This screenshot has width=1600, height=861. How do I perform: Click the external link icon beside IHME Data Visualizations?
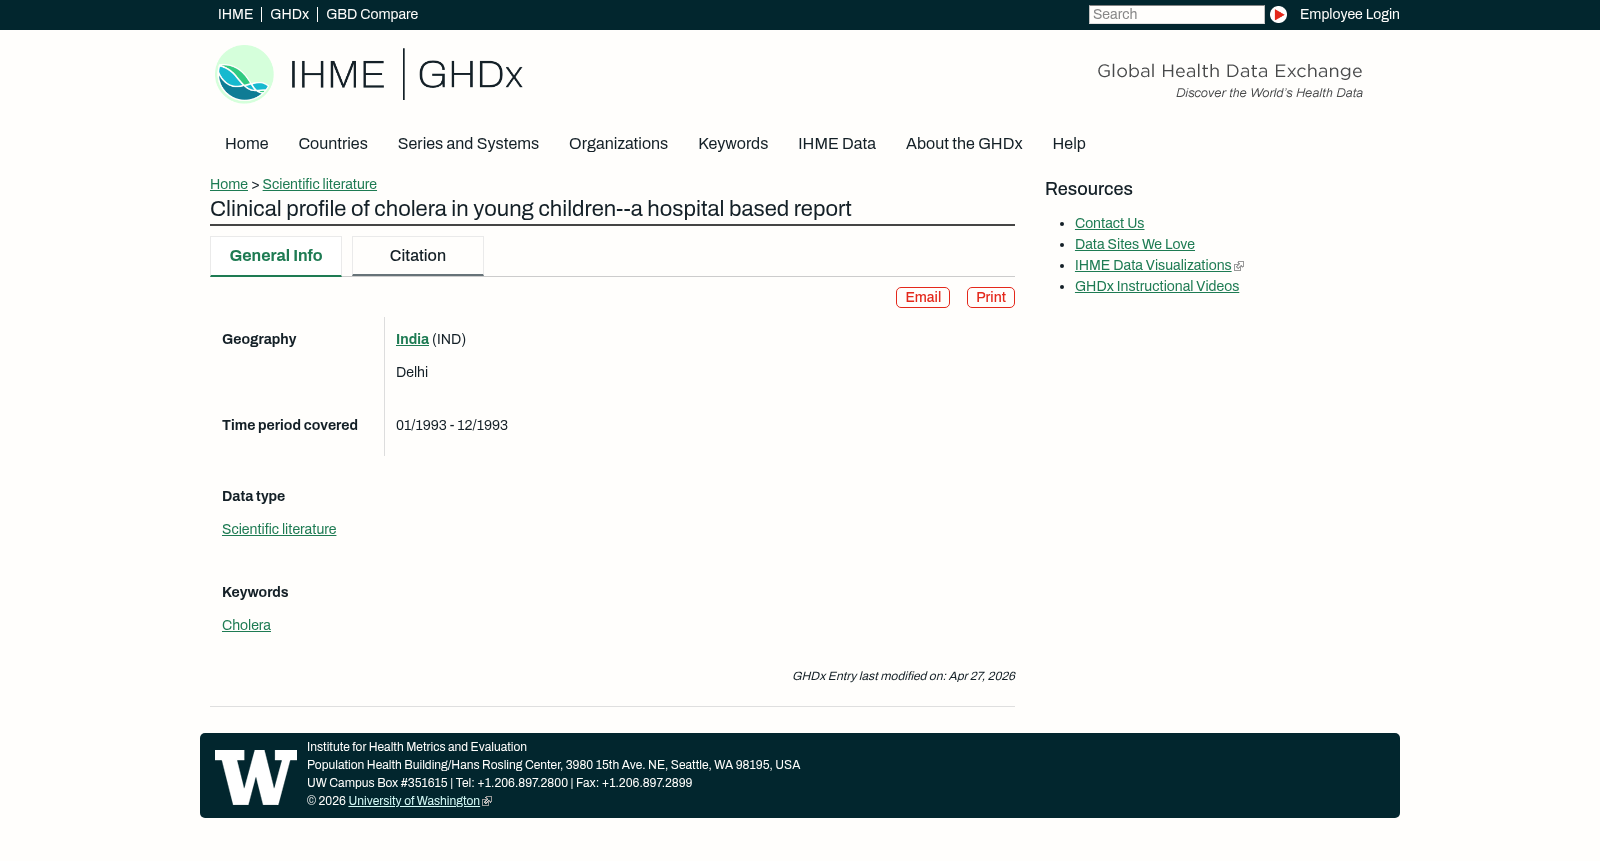coord(1239,266)
